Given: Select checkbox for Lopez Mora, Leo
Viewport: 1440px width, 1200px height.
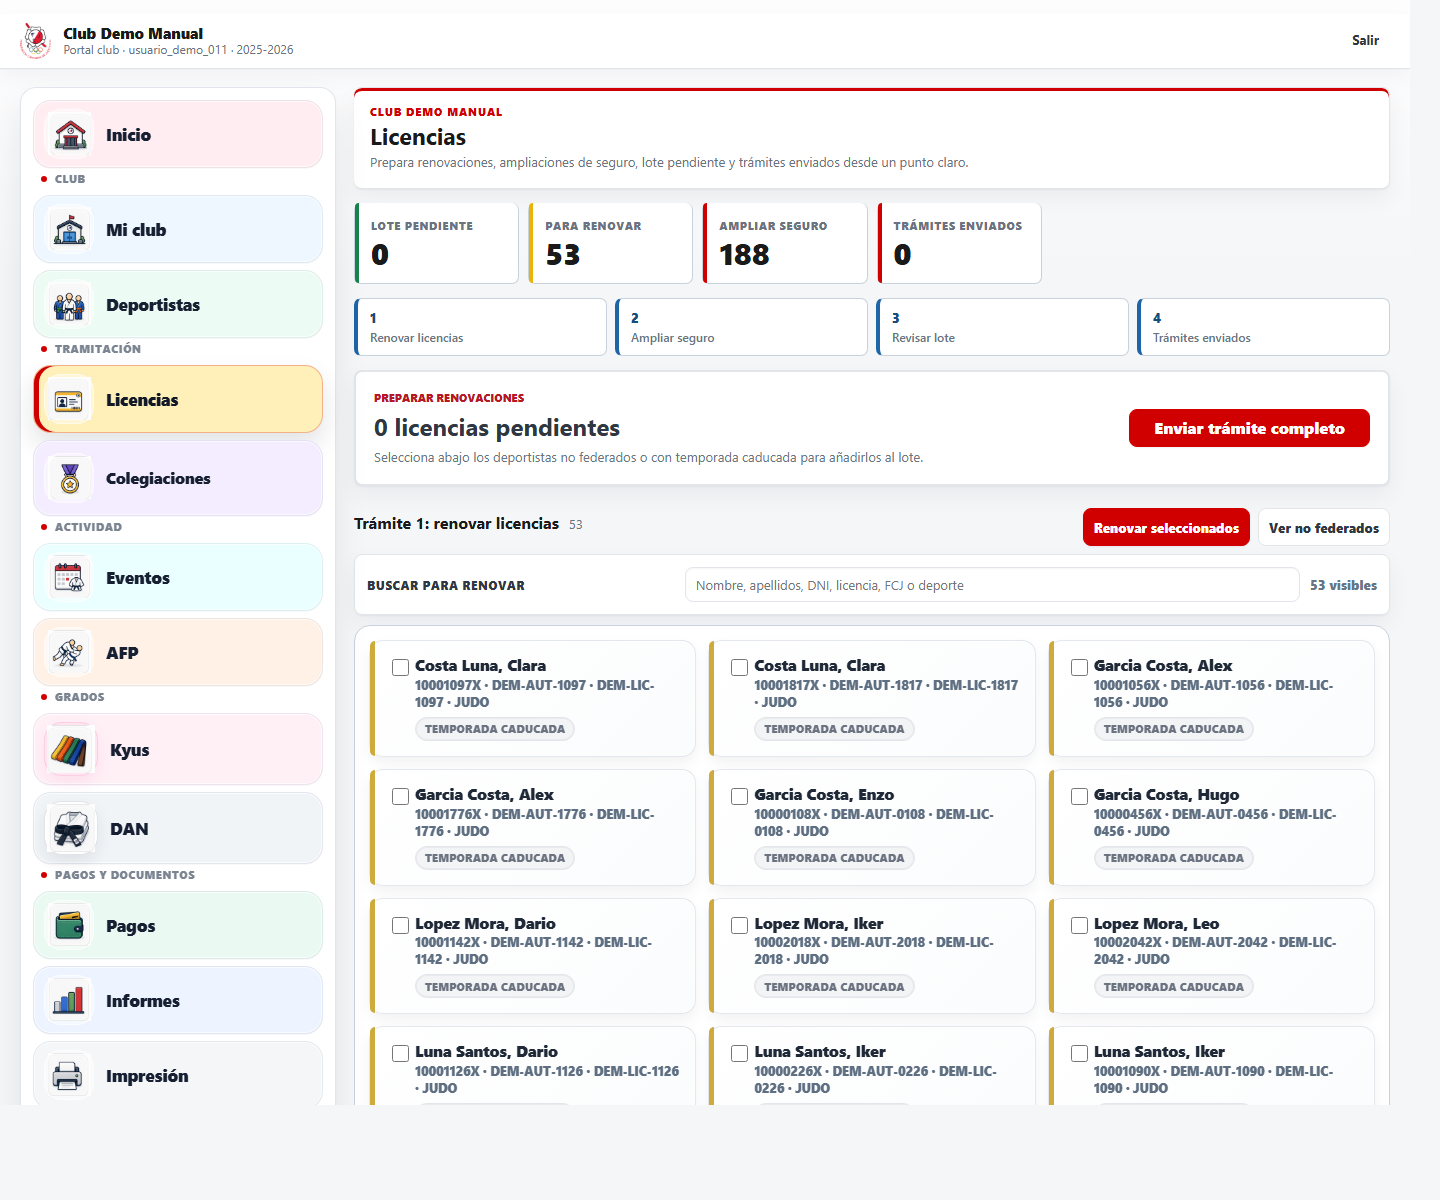Looking at the screenshot, I should tap(1079, 926).
